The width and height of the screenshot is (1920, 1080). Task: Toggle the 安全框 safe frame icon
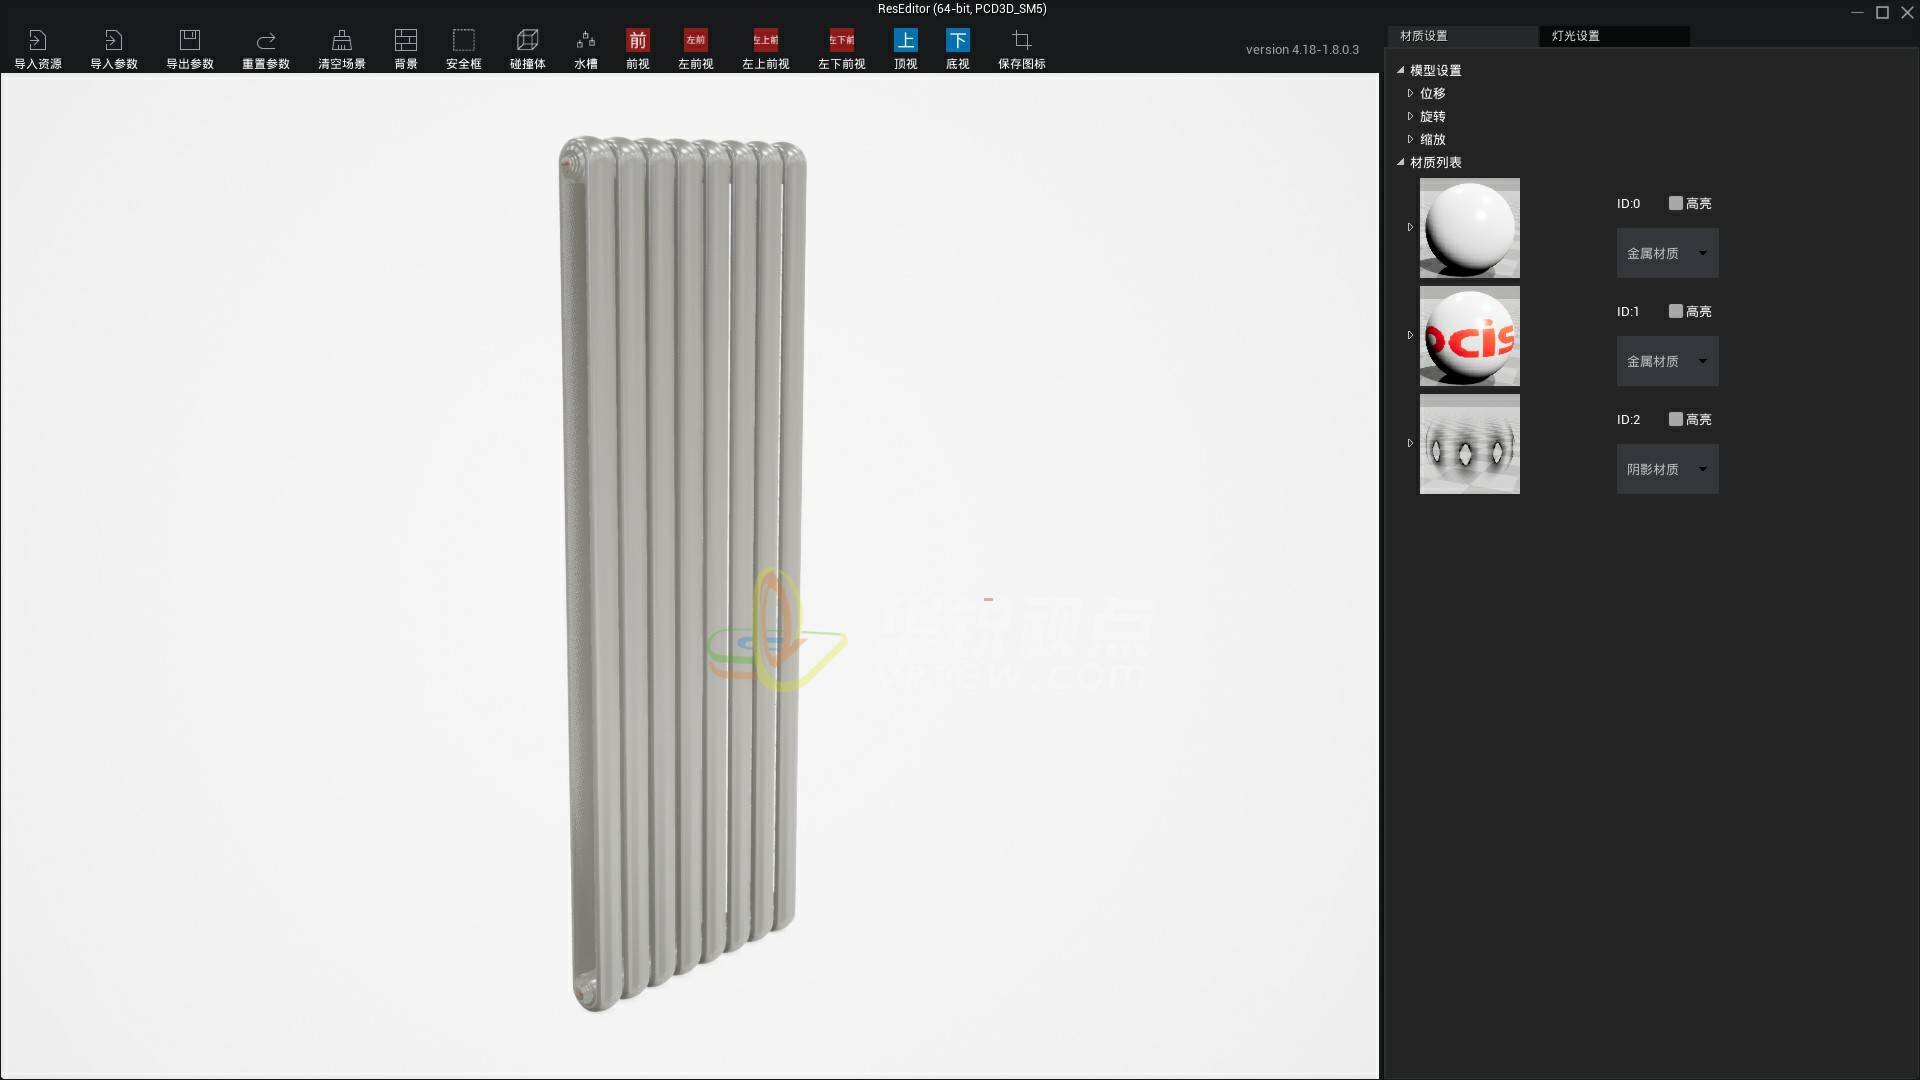coord(463,48)
